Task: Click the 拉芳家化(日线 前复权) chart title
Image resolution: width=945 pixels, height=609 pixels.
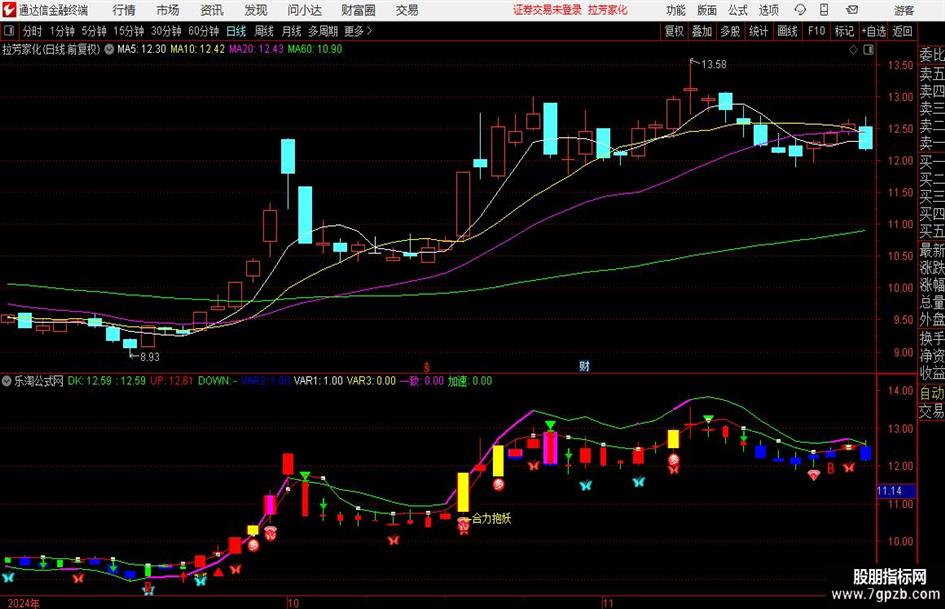Action: click(51, 49)
